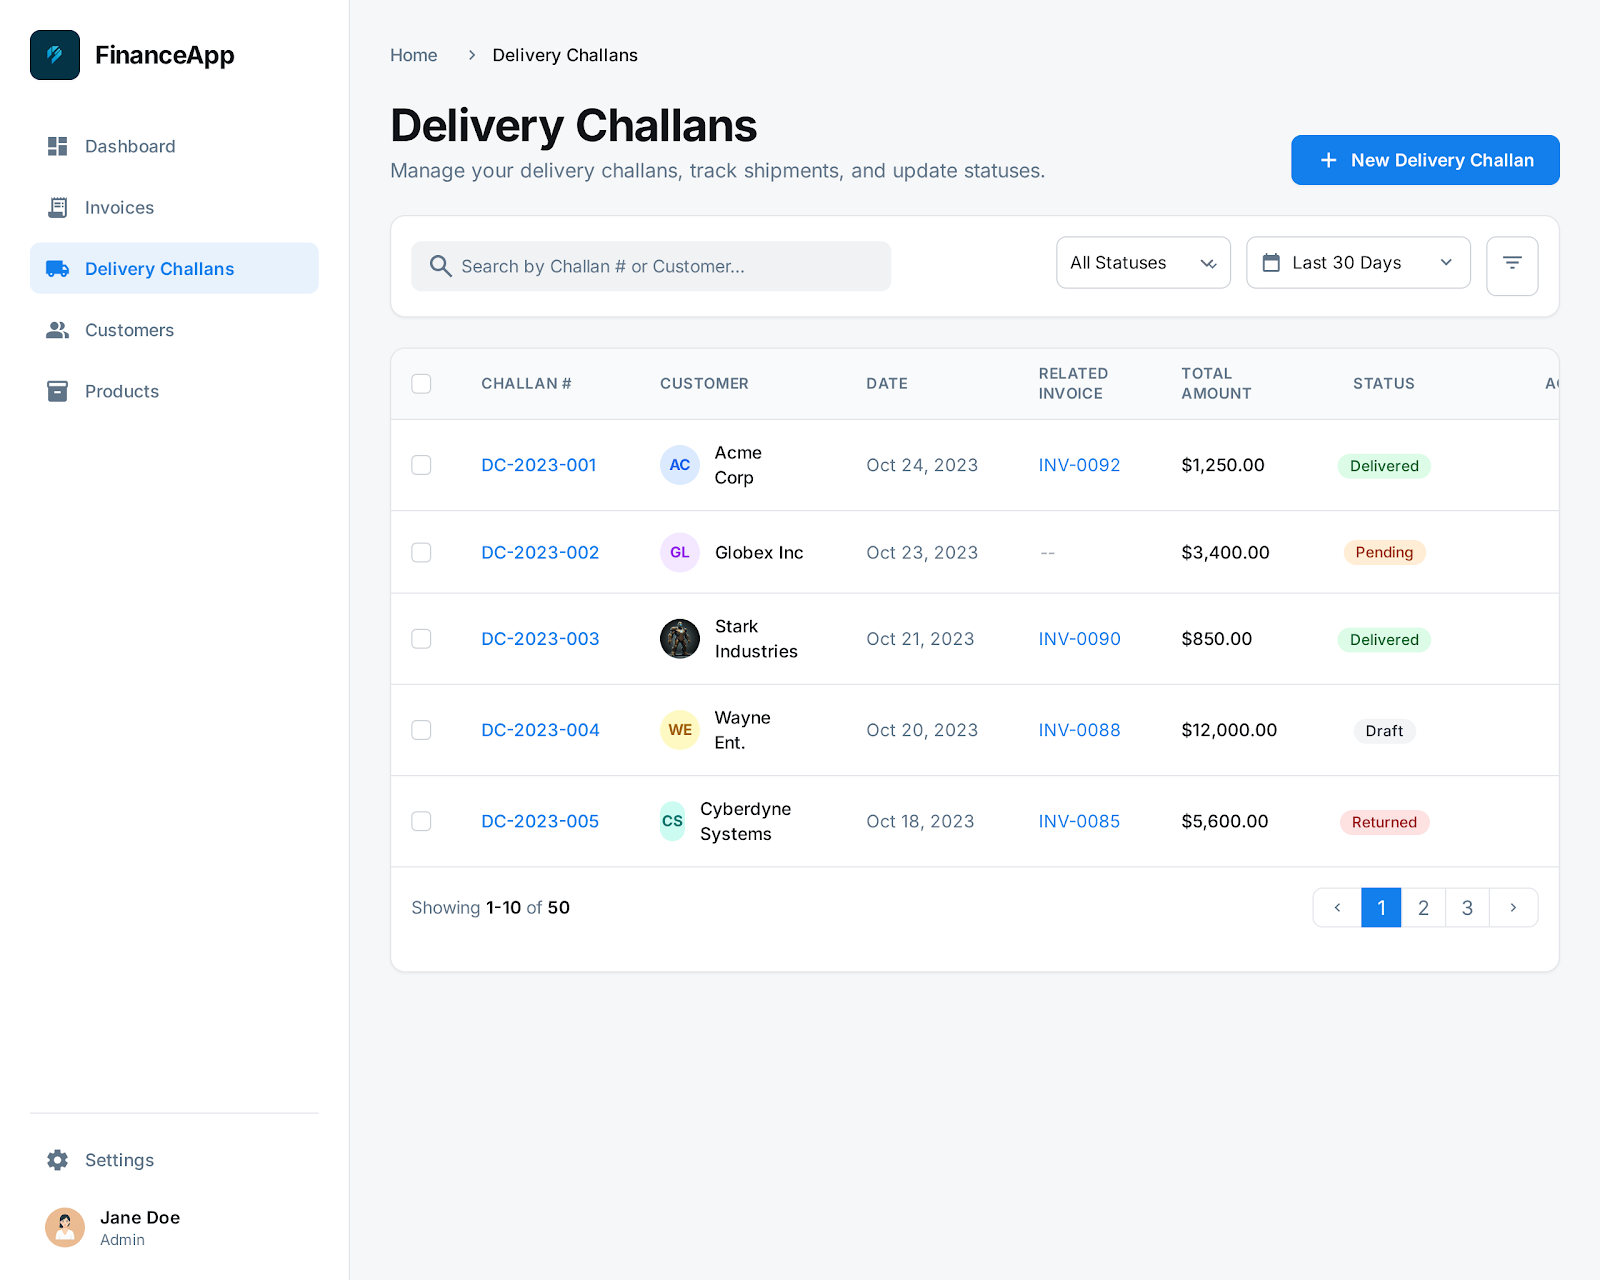This screenshot has height=1280, width=1600.
Task: Go to next page using right chevron
Action: point(1513,908)
